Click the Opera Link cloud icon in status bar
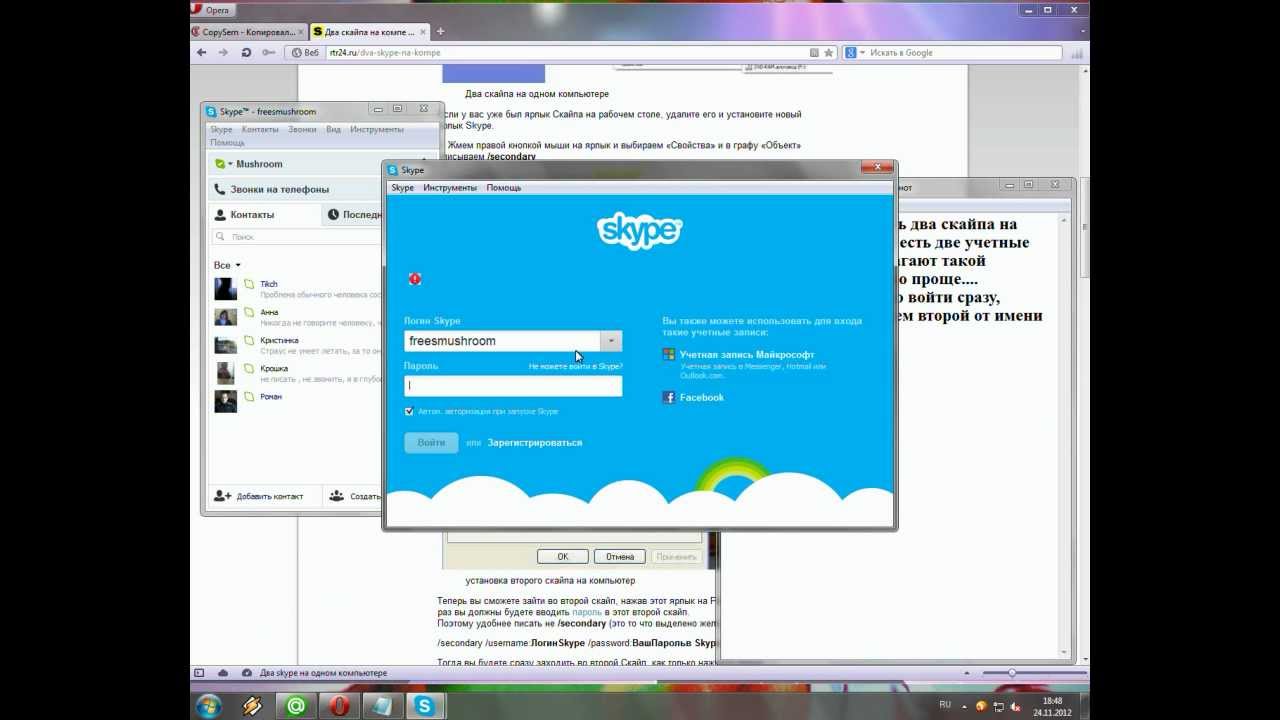 [x=222, y=673]
